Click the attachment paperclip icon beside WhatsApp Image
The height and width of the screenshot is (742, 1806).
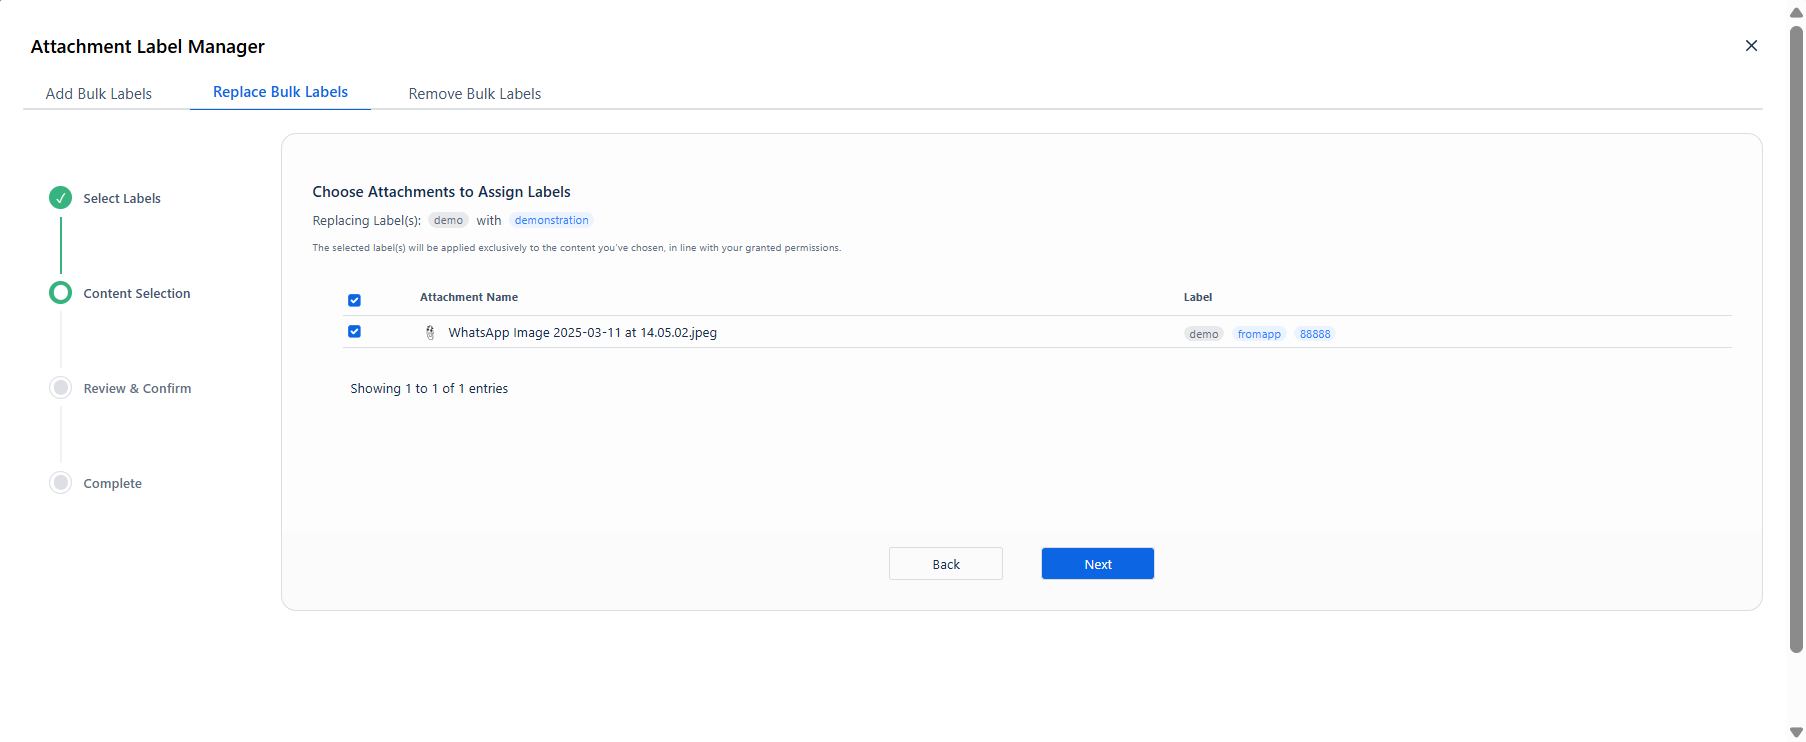tap(430, 333)
